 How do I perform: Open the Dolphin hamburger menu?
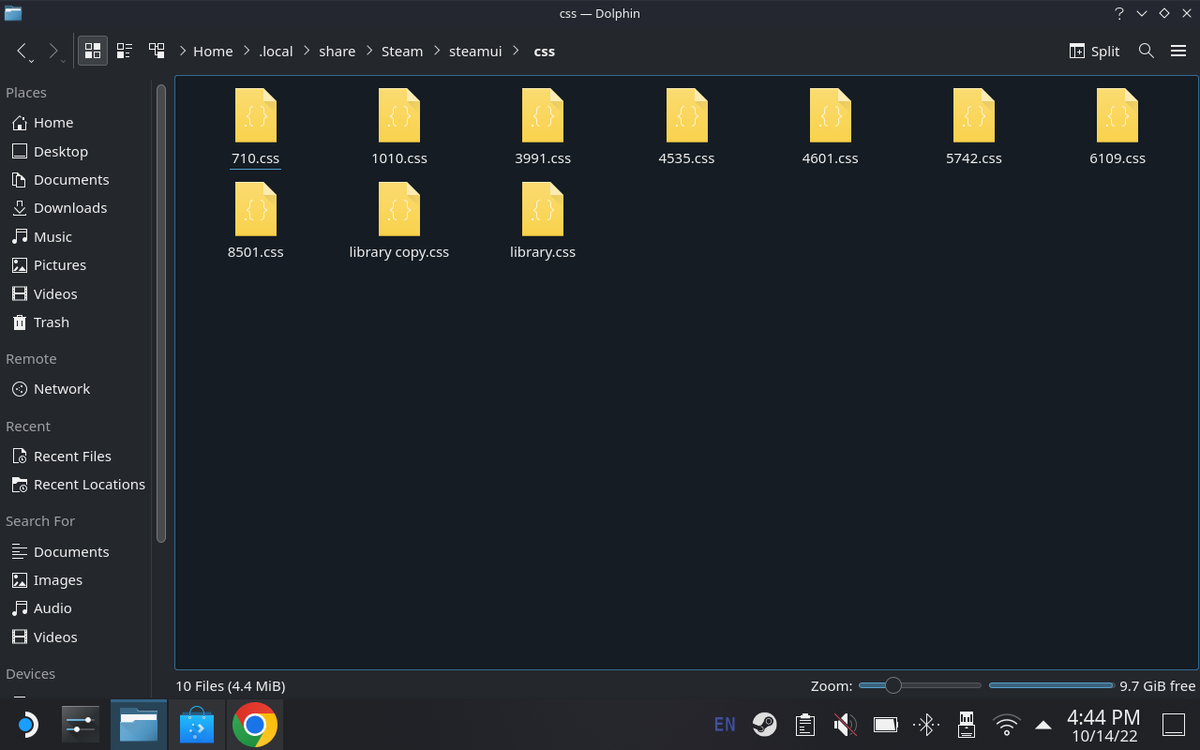pos(1178,50)
